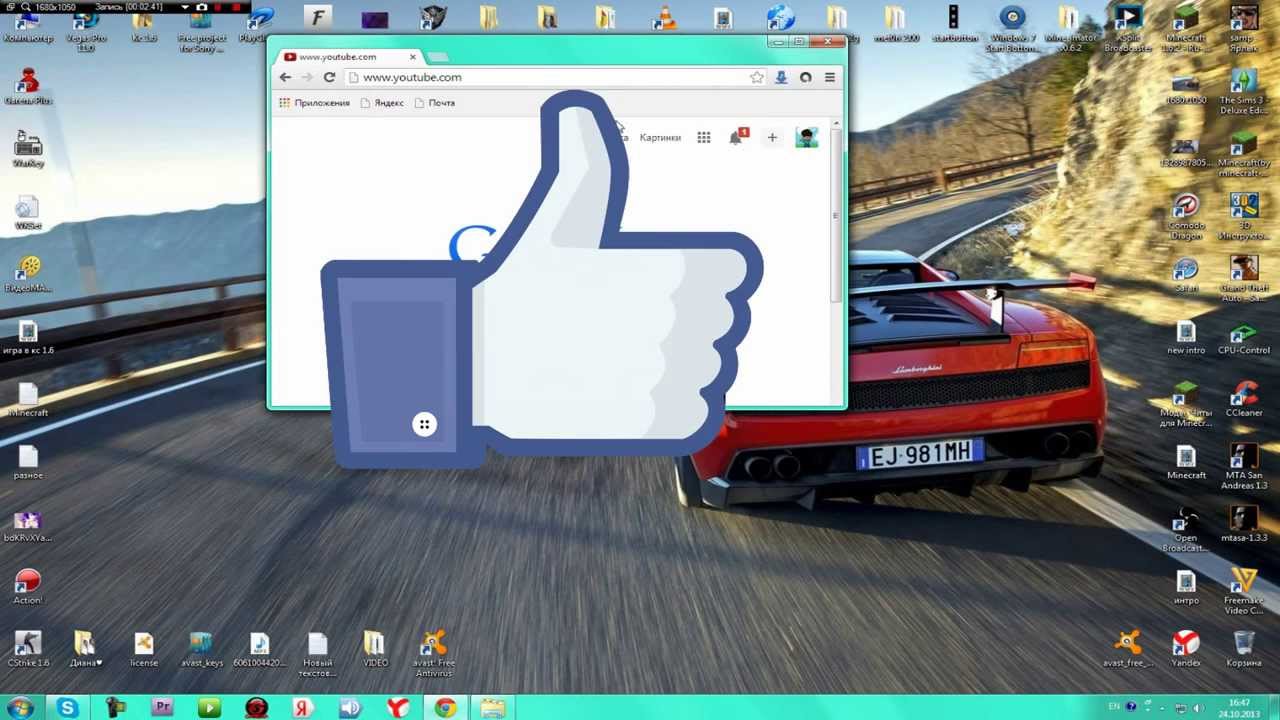Open the Freemake Video desktop shortcut
The height and width of the screenshot is (720, 1280).
1244,590
